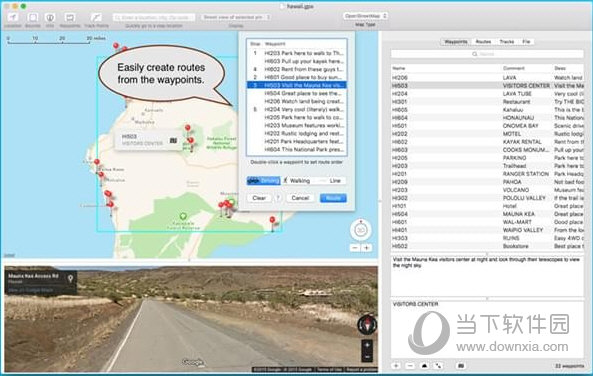Switch to the File tab
Image resolution: width=593 pixels, height=376 pixels.
tap(526, 42)
